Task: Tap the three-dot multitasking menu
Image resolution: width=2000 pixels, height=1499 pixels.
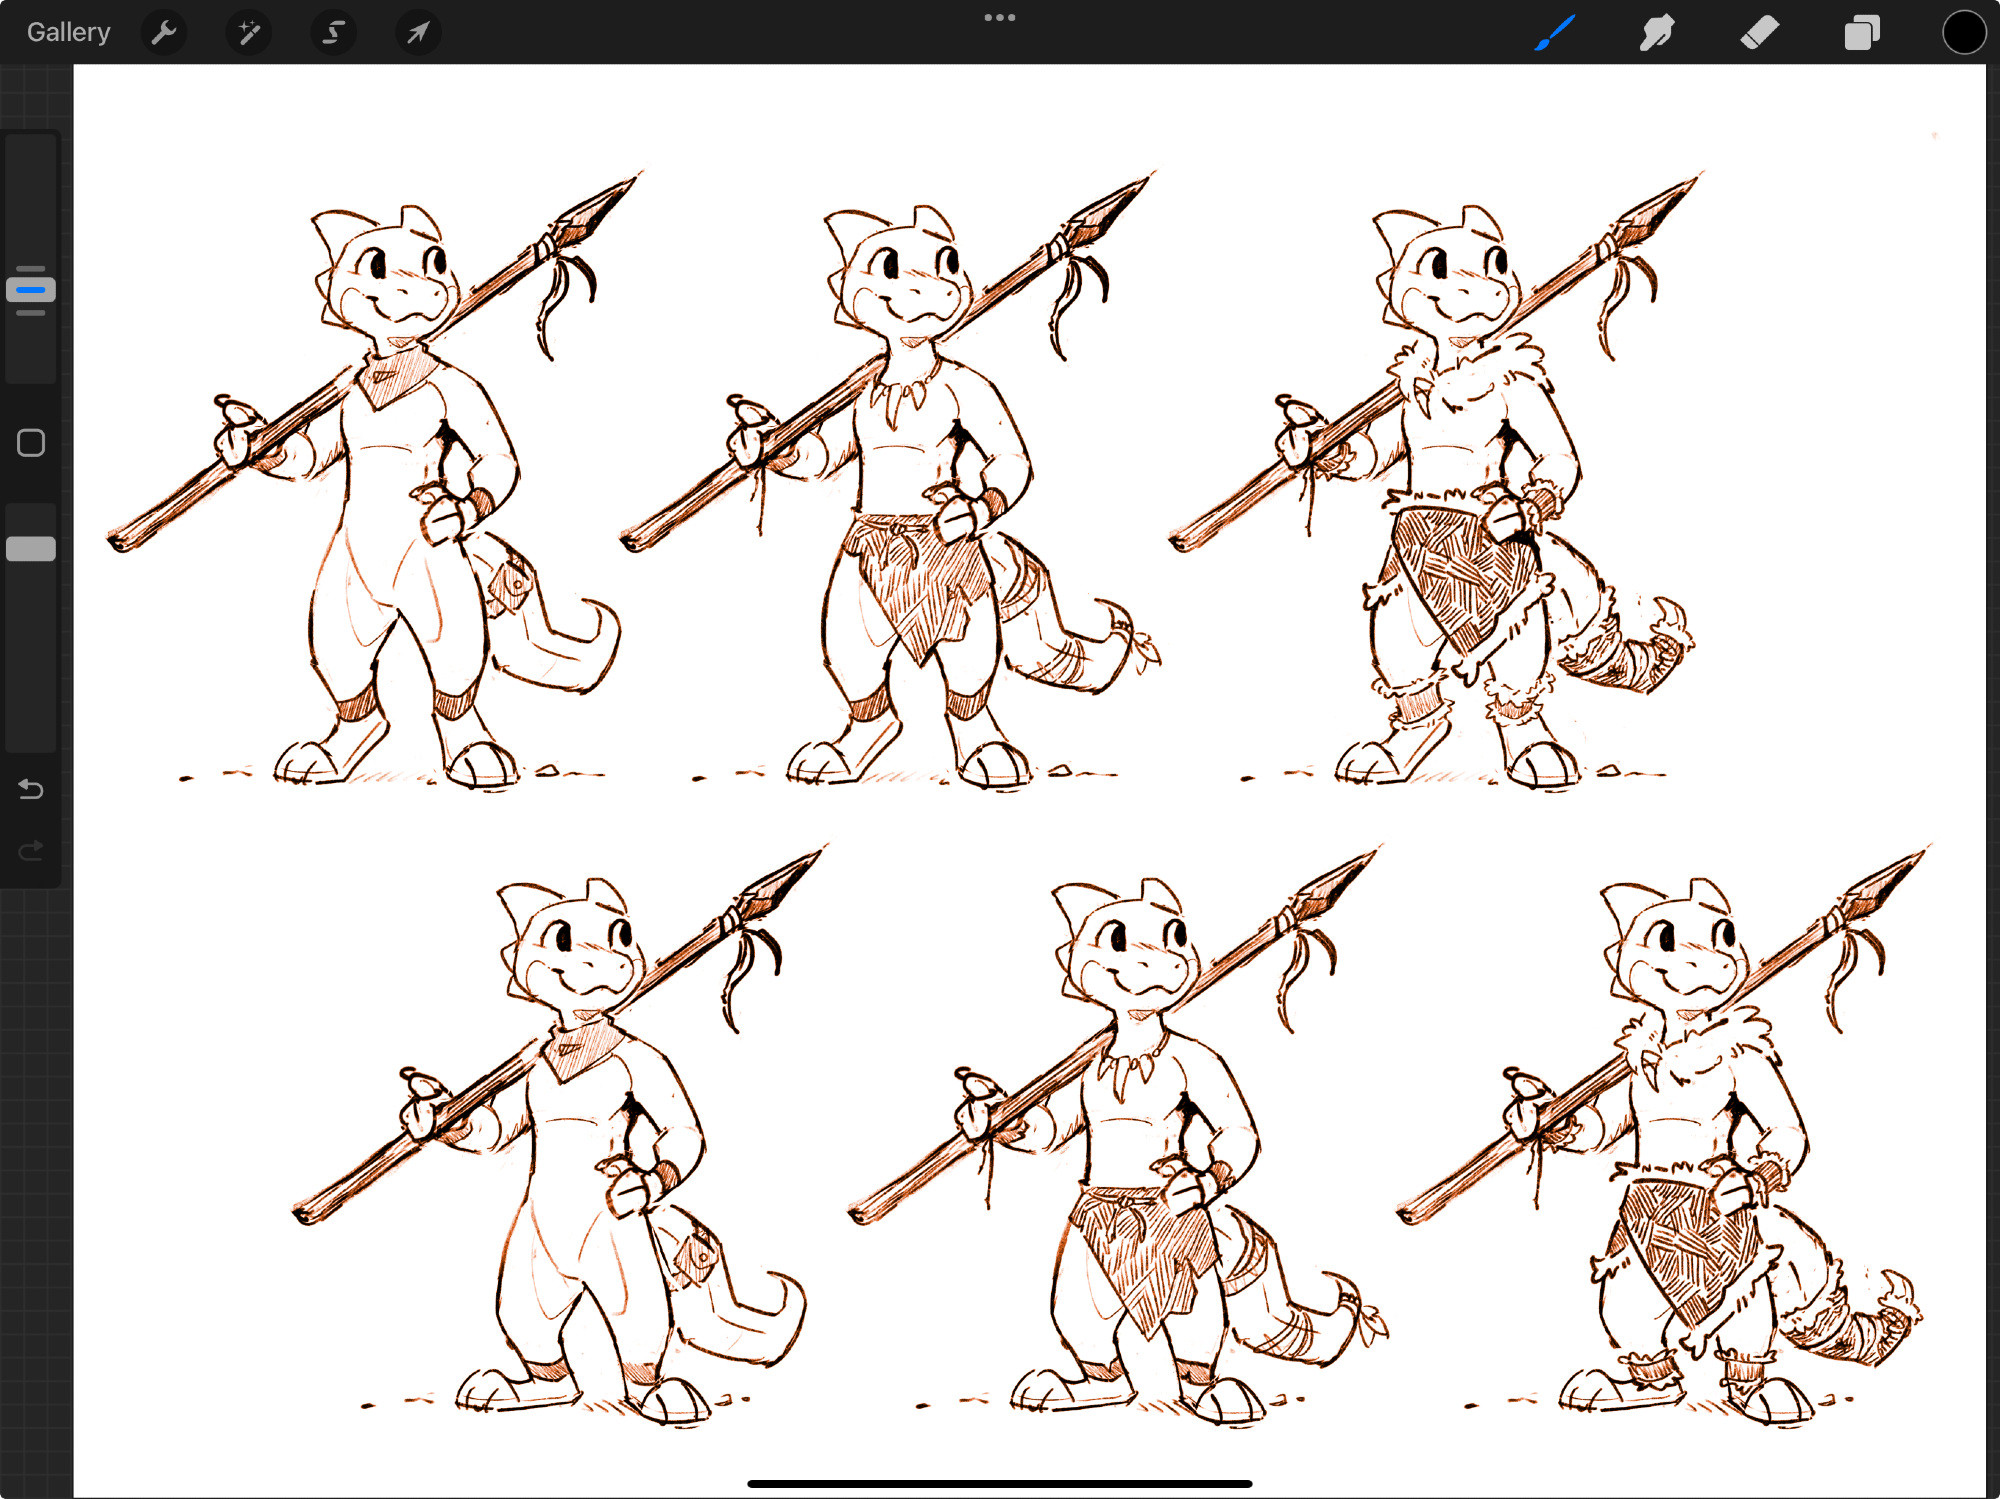Action: click(x=999, y=17)
